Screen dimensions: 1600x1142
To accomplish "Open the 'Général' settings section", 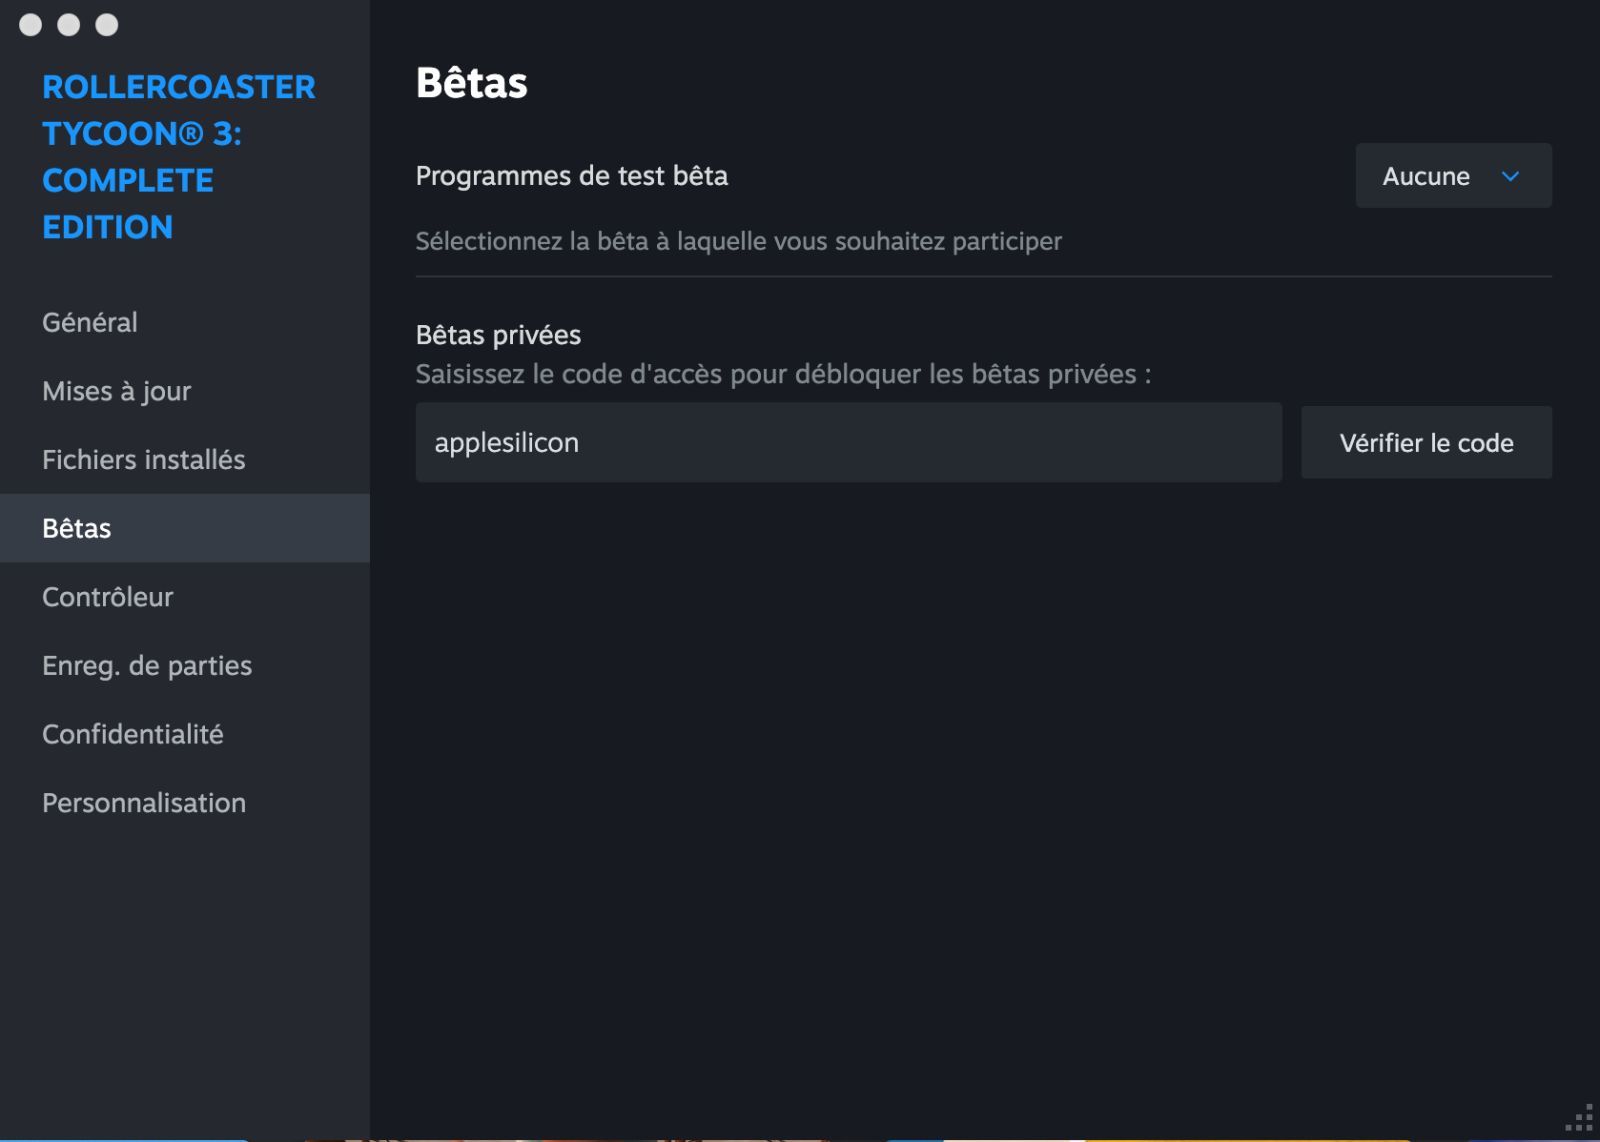I will click(x=89, y=322).
